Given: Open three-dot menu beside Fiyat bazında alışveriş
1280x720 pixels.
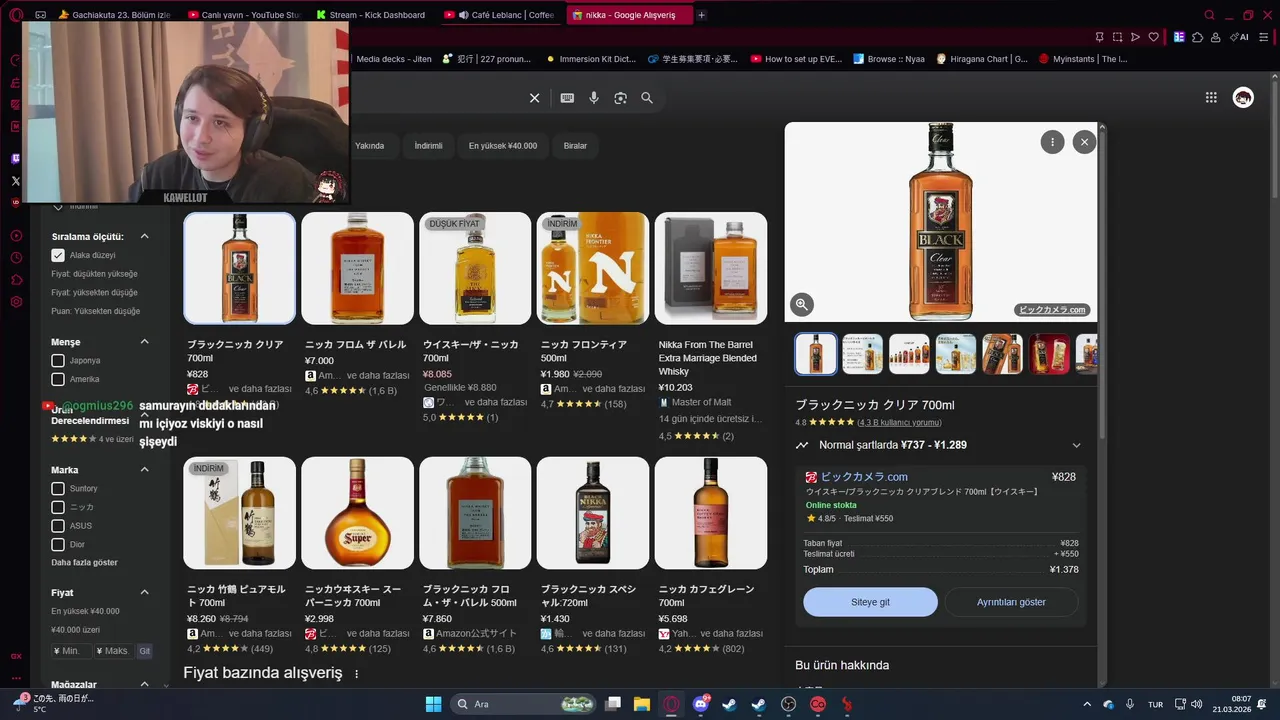Looking at the screenshot, I should click(356, 674).
